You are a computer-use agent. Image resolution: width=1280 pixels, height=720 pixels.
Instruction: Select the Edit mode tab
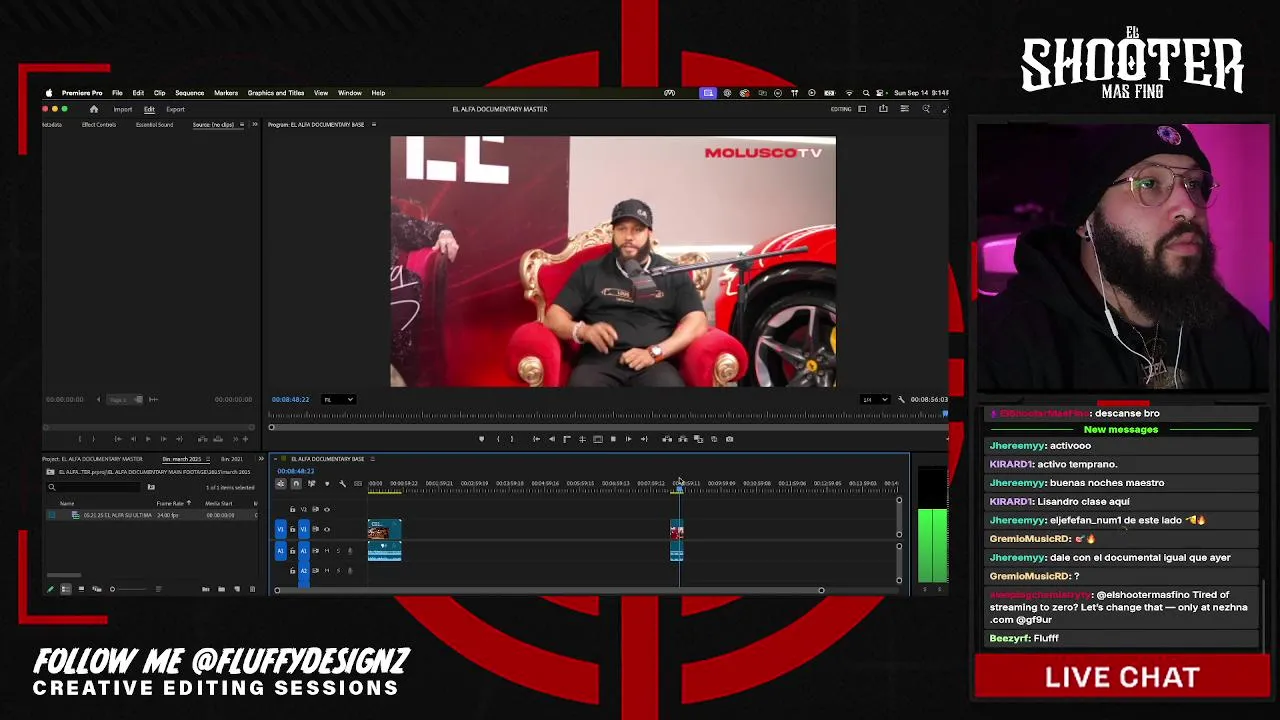[x=149, y=109]
